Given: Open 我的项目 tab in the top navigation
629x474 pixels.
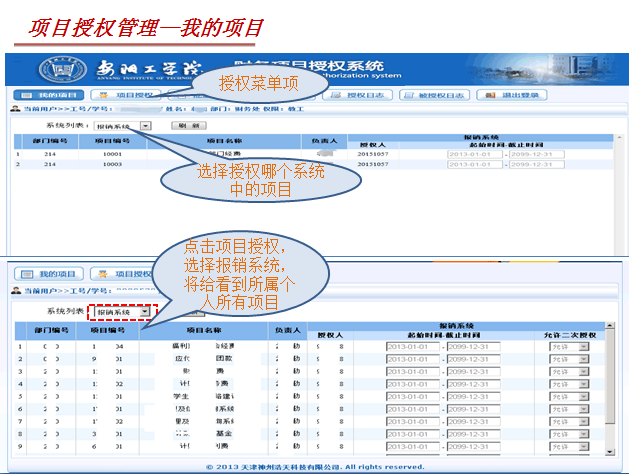Looking at the screenshot, I should [49, 95].
